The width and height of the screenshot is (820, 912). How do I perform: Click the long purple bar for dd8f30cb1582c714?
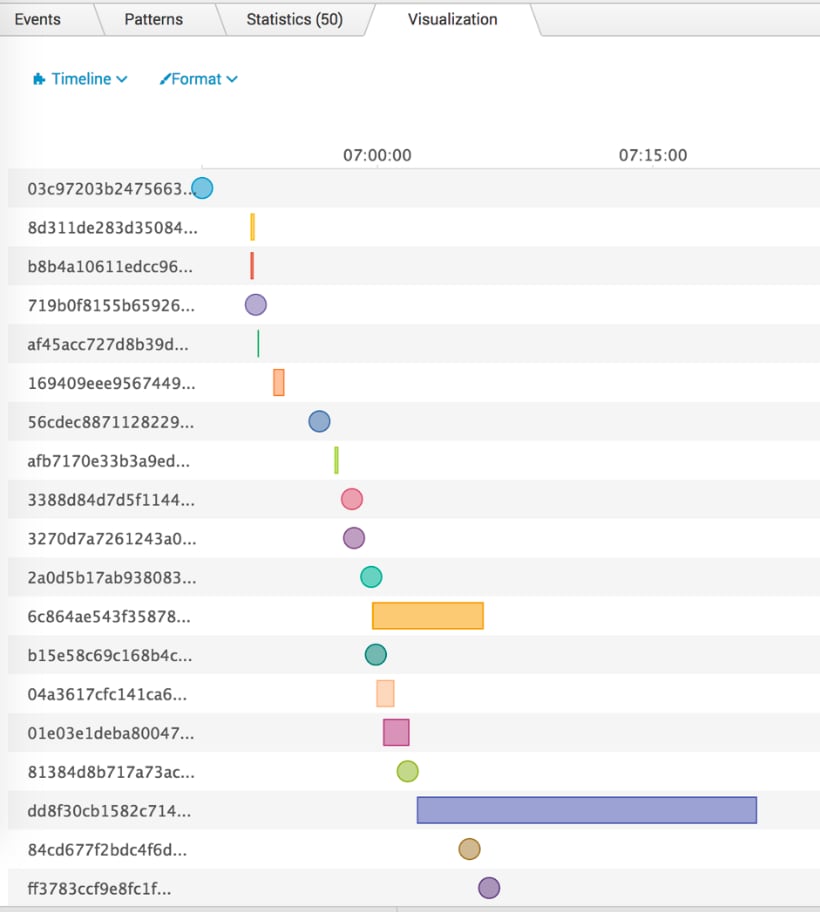586,810
